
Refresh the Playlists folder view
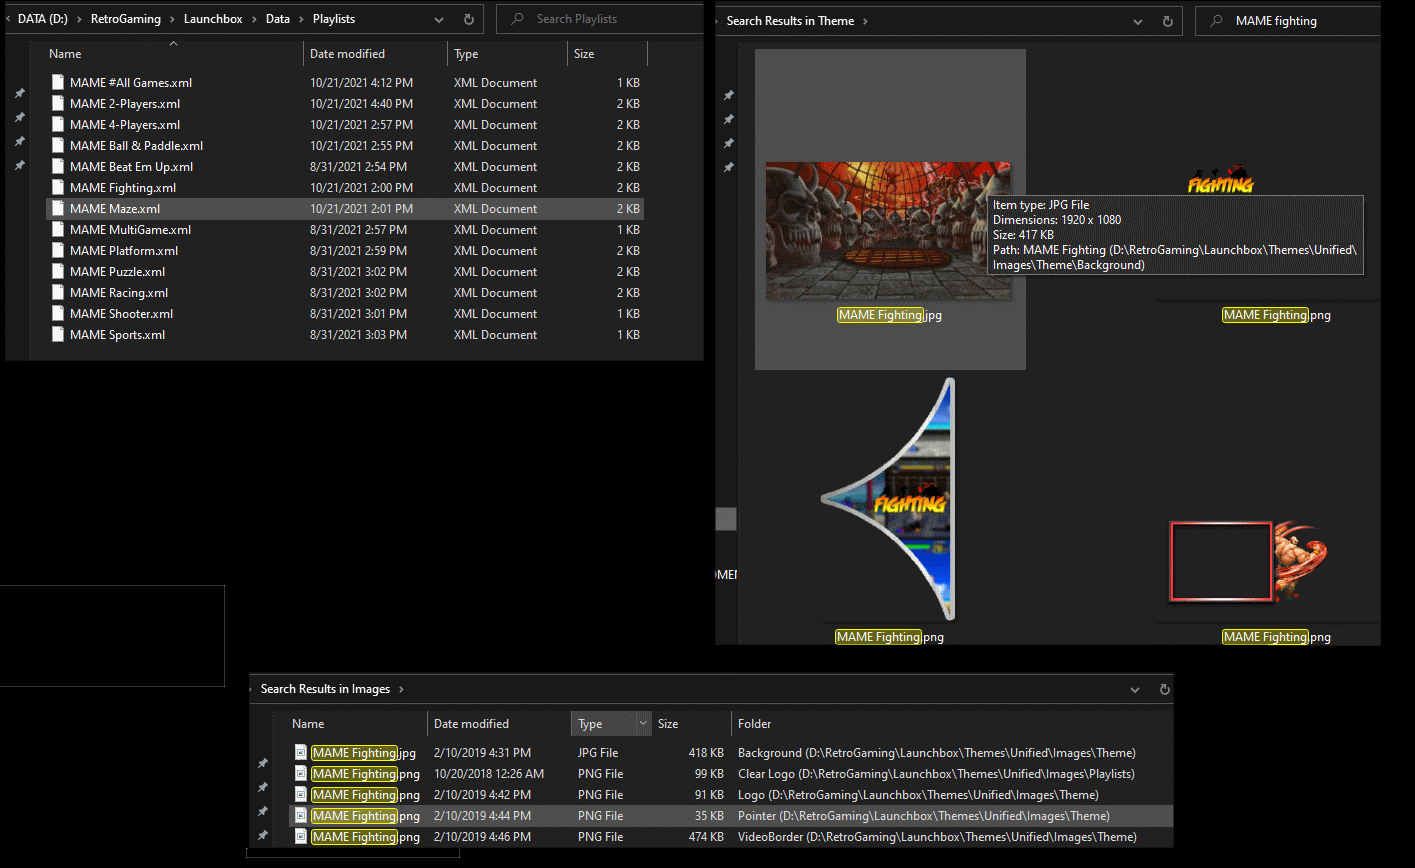point(469,19)
